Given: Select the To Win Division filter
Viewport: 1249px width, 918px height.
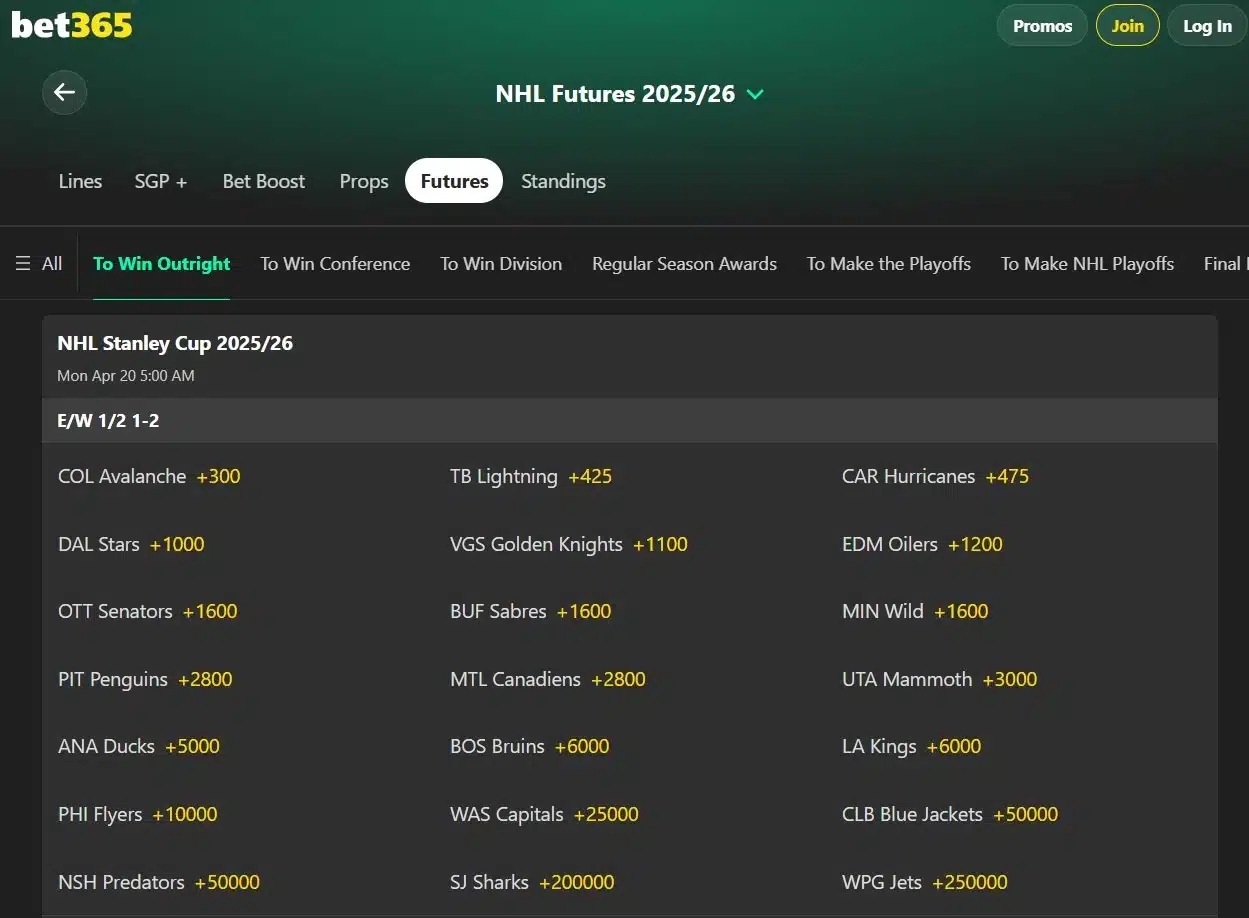Looking at the screenshot, I should coord(501,263).
